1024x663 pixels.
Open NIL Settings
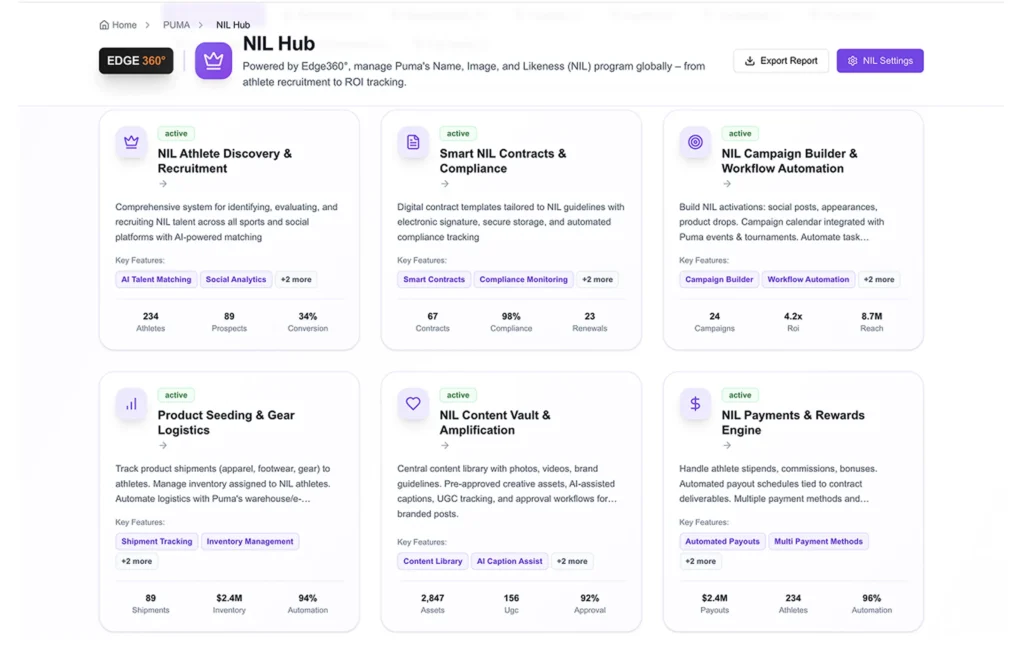pos(880,61)
